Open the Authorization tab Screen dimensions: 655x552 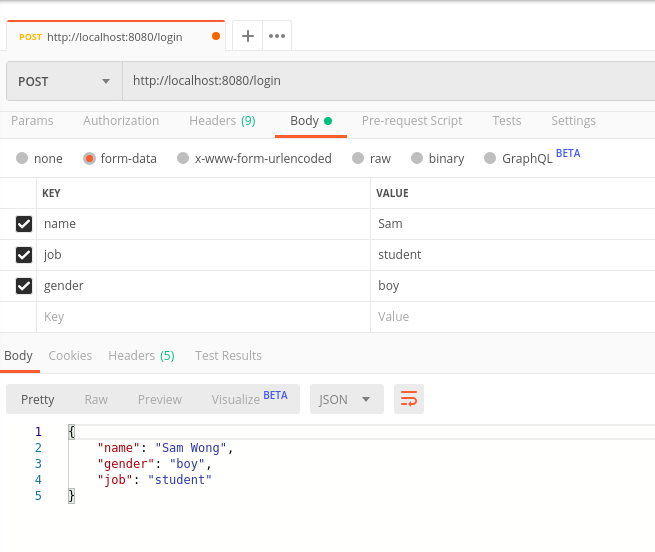(121, 121)
